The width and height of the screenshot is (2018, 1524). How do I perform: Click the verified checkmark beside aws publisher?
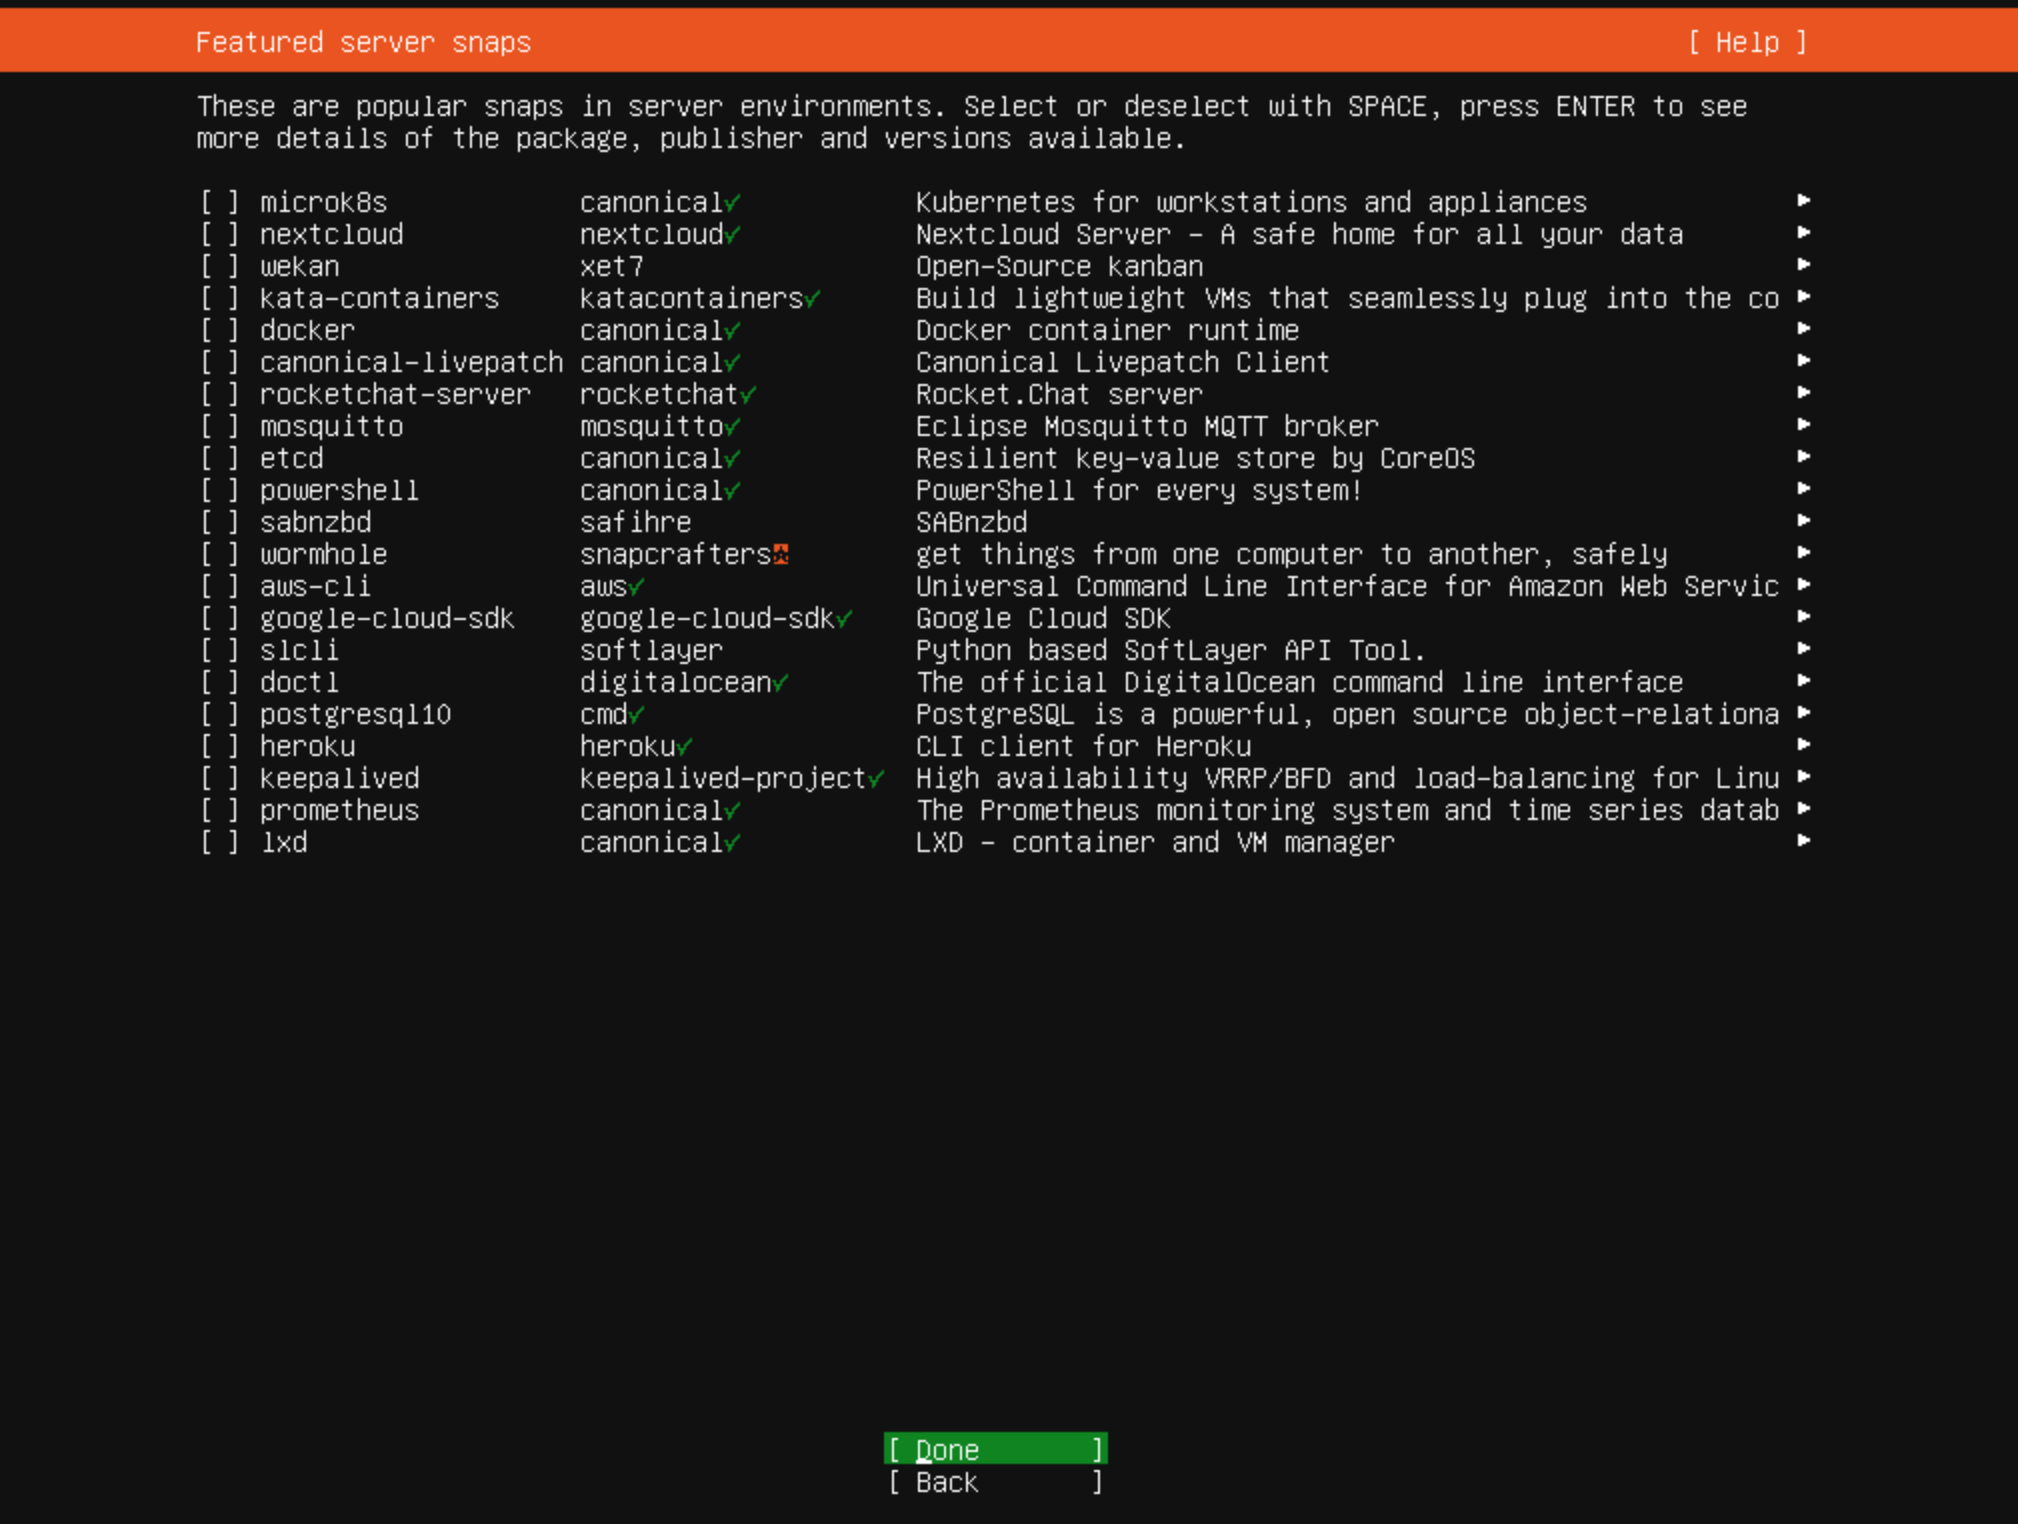pyautogui.click(x=637, y=587)
